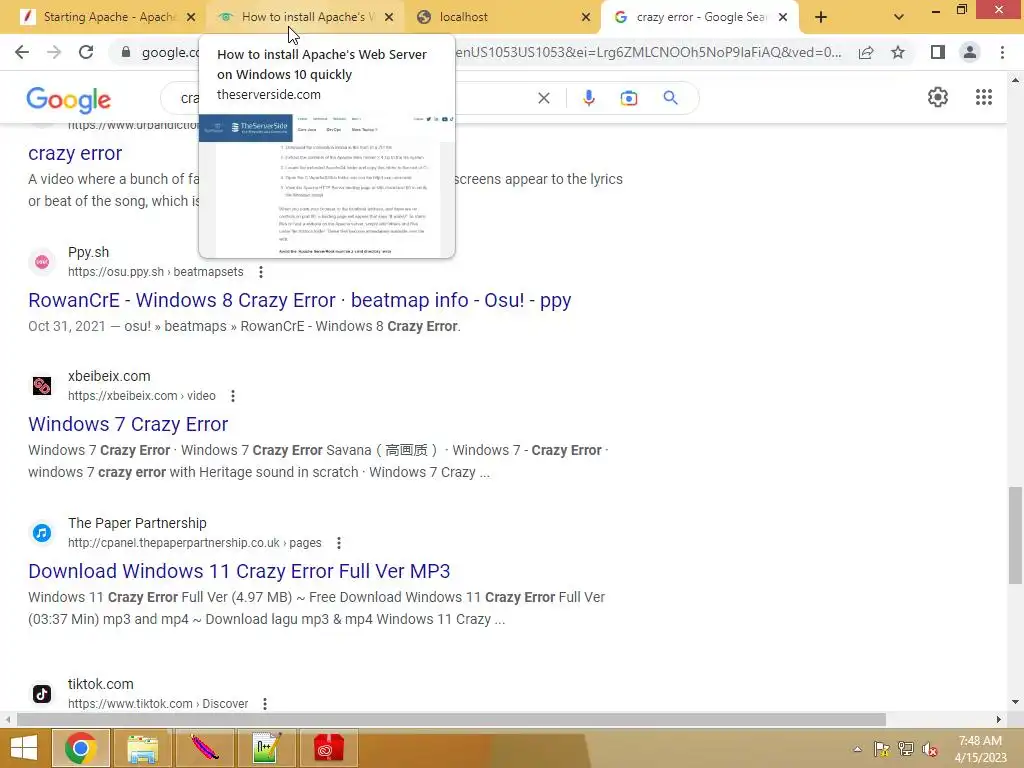
Task: View site information with the lock icon
Action: click(126, 52)
